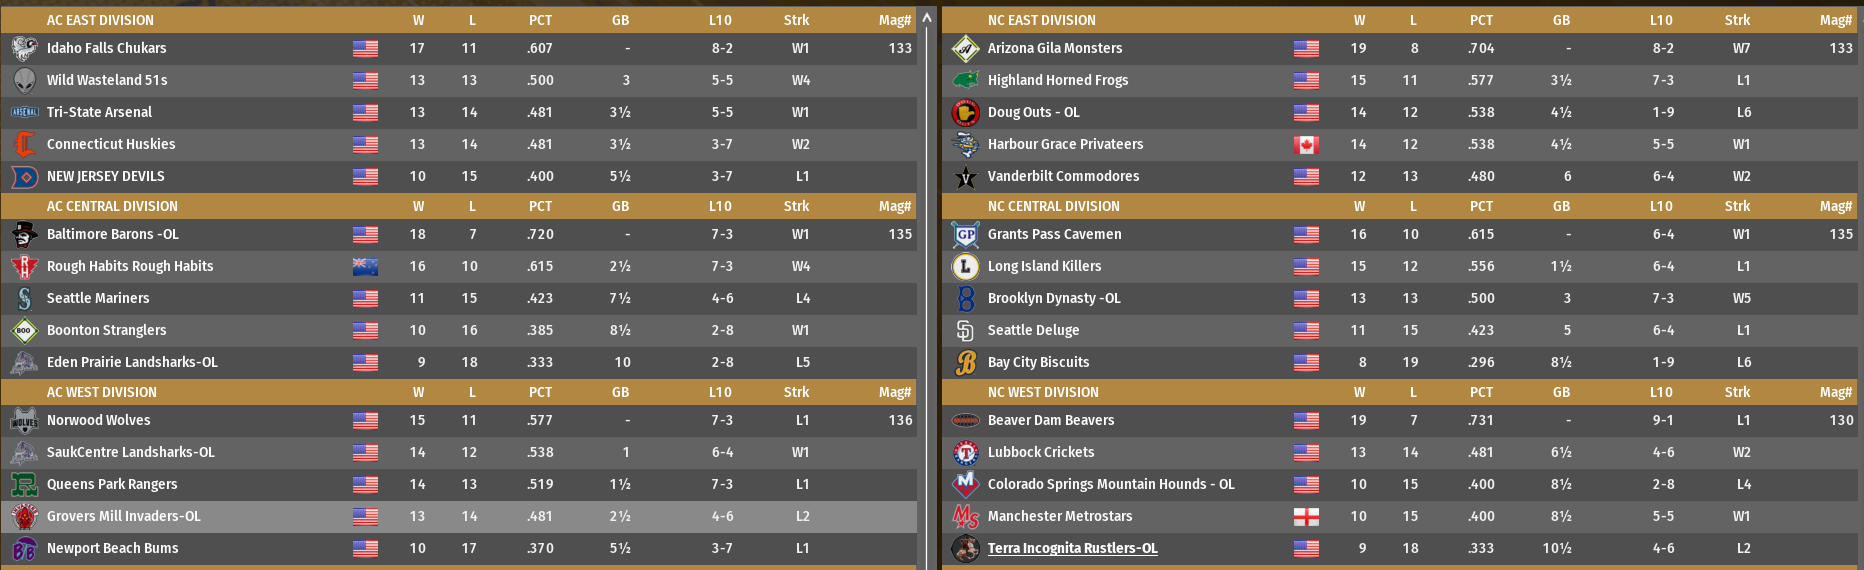The height and width of the screenshot is (570, 1864).
Task: Select the Norwood Wolves team name
Action: pos(98,420)
